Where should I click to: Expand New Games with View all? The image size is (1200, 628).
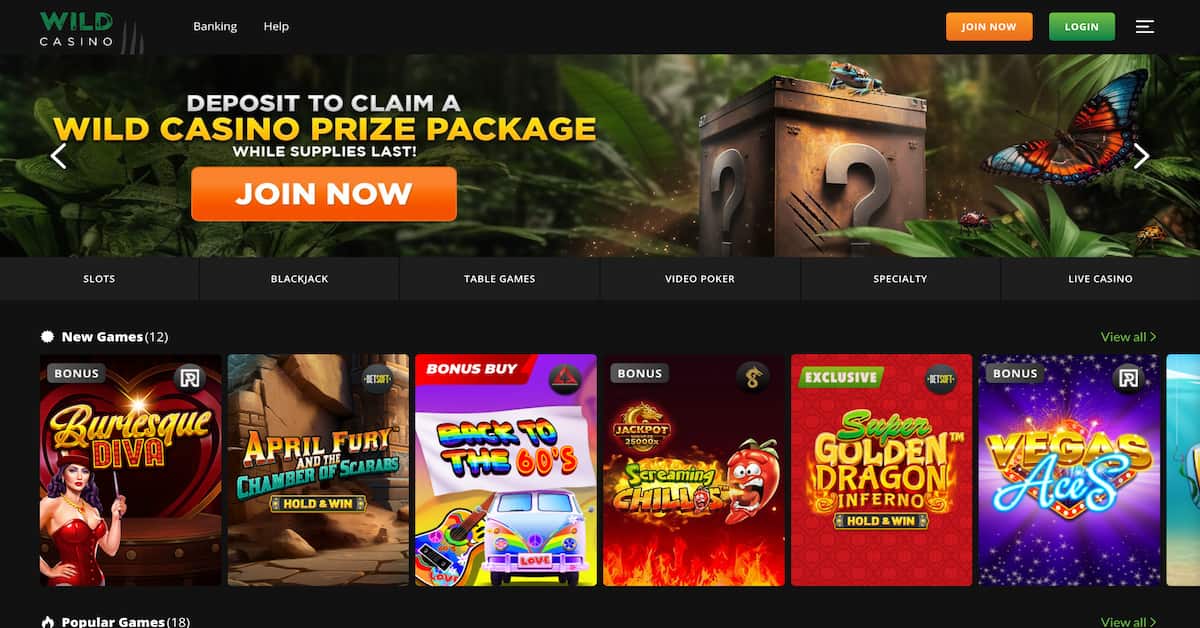pyautogui.click(x=1128, y=337)
